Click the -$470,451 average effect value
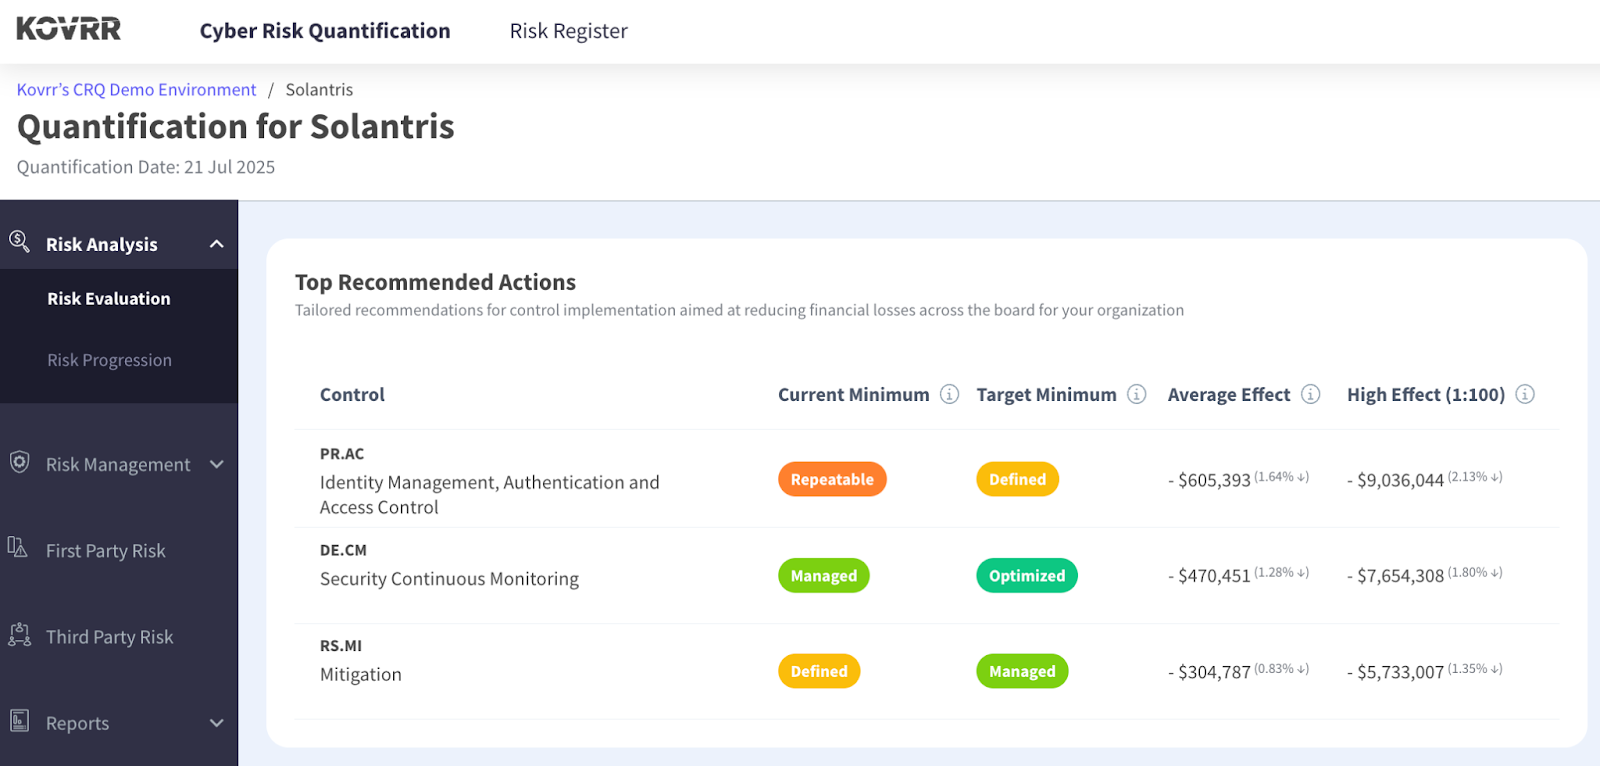Image resolution: width=1600 pixels, height=766 pixels. [x=1210, y=576]
